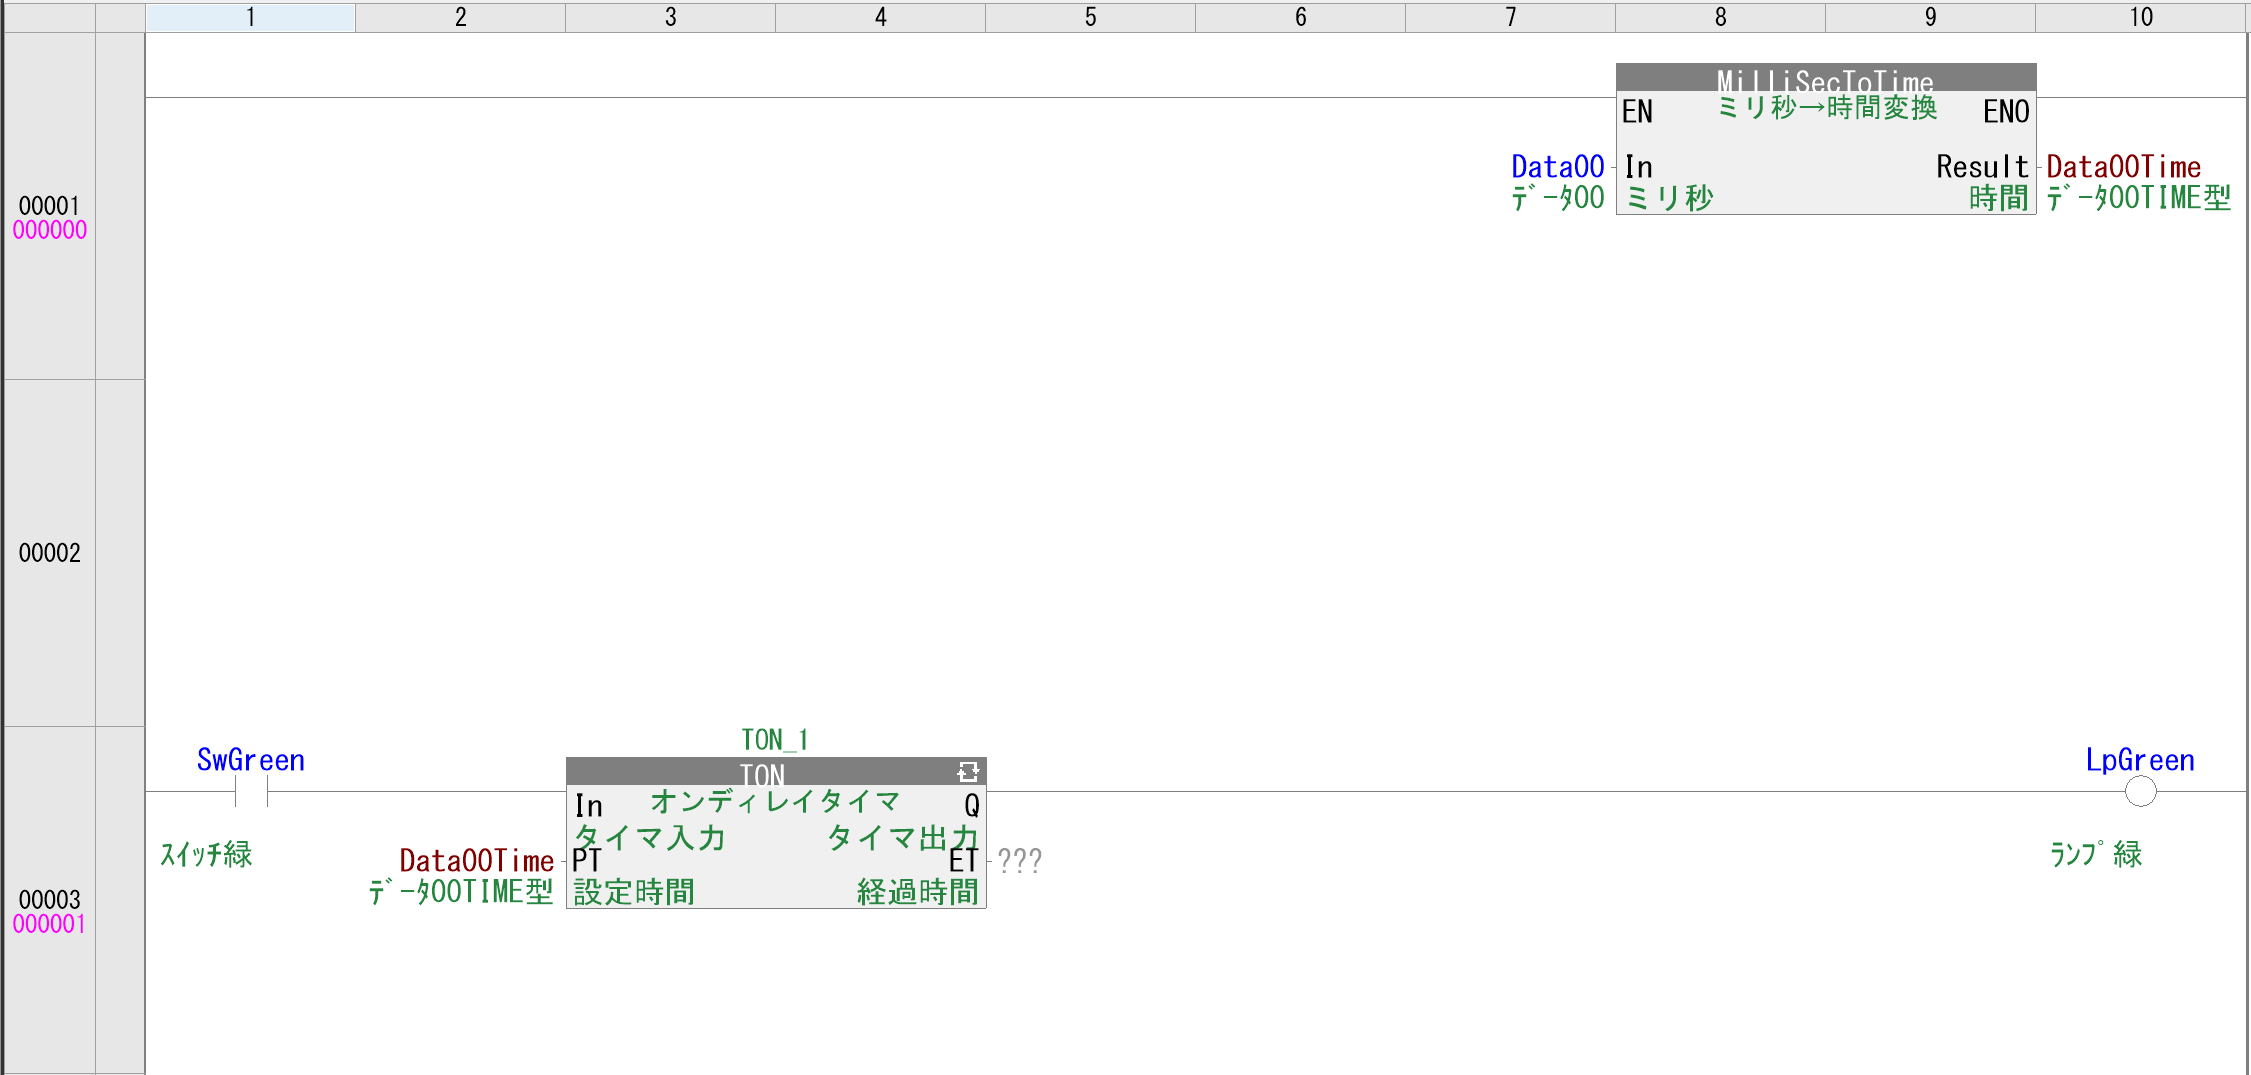Screen dimensions: 2251x1075
Task: Select column header 8
Action: pyautogui.click(x=1721, y=17)
